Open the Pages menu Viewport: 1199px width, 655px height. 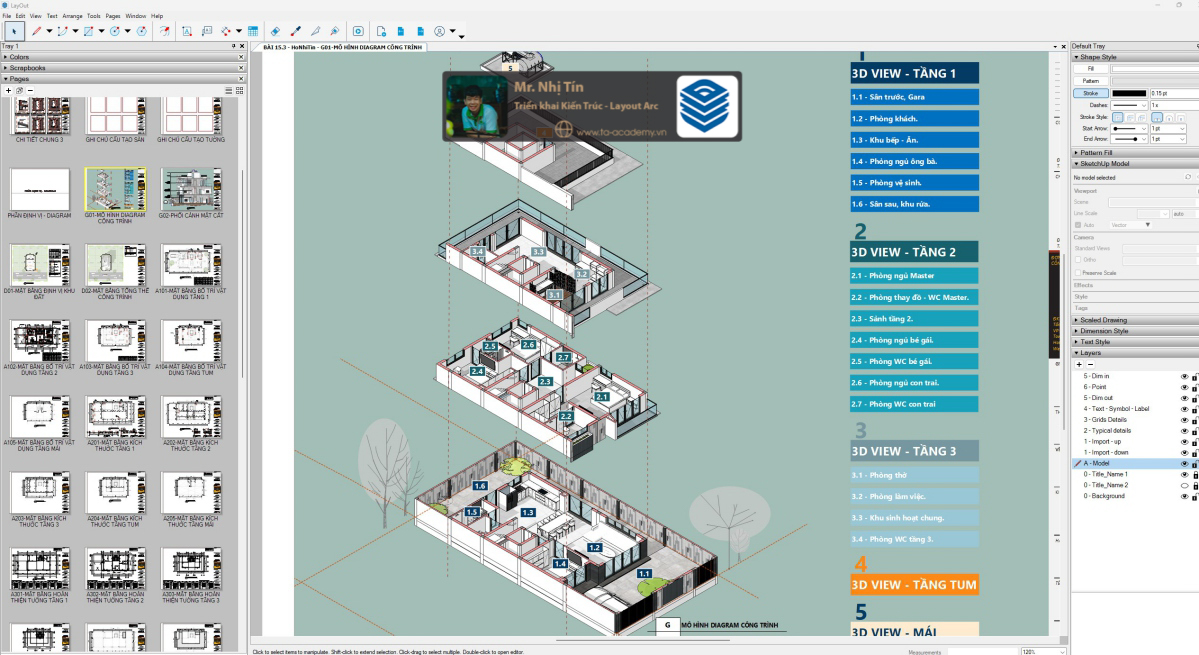[112, 16]
